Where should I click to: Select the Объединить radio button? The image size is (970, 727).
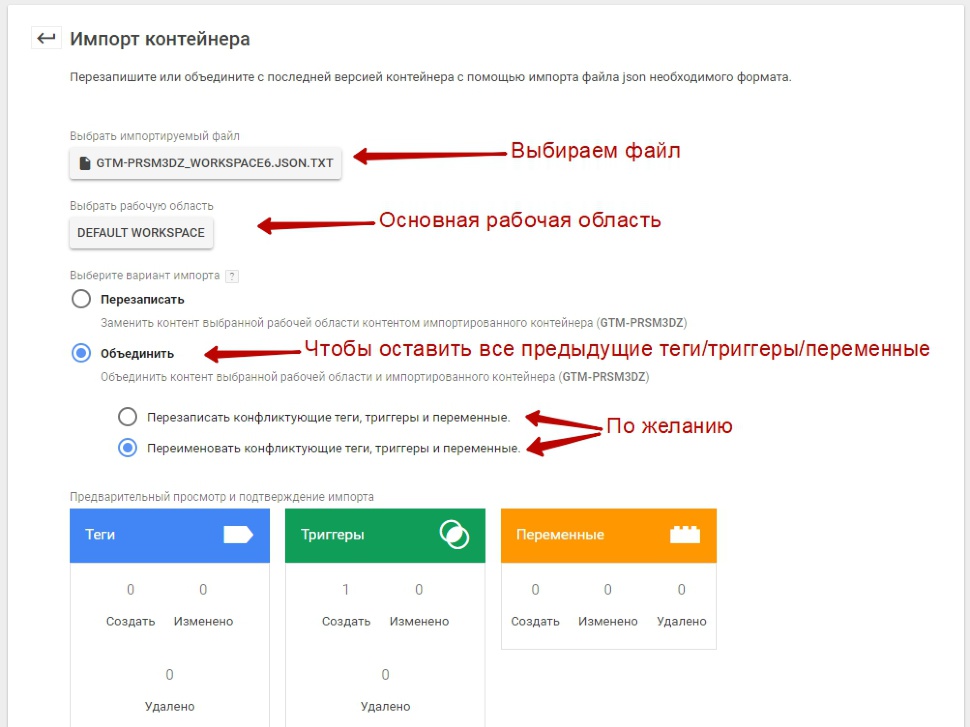(x=81, y=353)
